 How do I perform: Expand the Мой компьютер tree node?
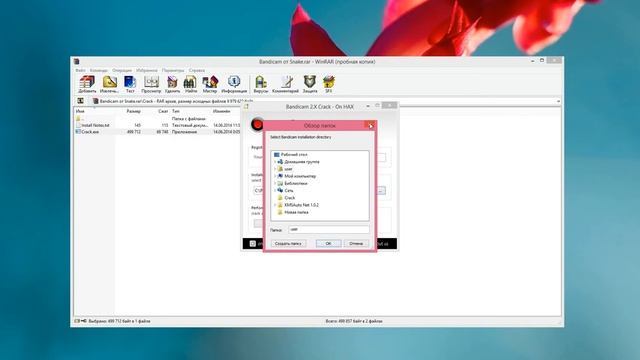tap(275, 176)
